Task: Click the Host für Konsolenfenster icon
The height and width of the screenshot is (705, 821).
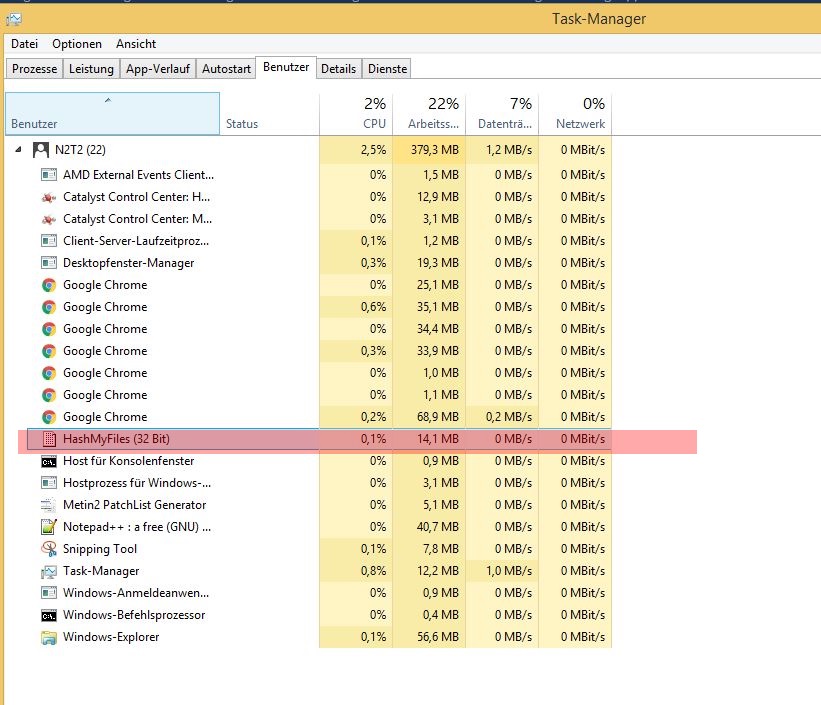Action: pos(49,461)
